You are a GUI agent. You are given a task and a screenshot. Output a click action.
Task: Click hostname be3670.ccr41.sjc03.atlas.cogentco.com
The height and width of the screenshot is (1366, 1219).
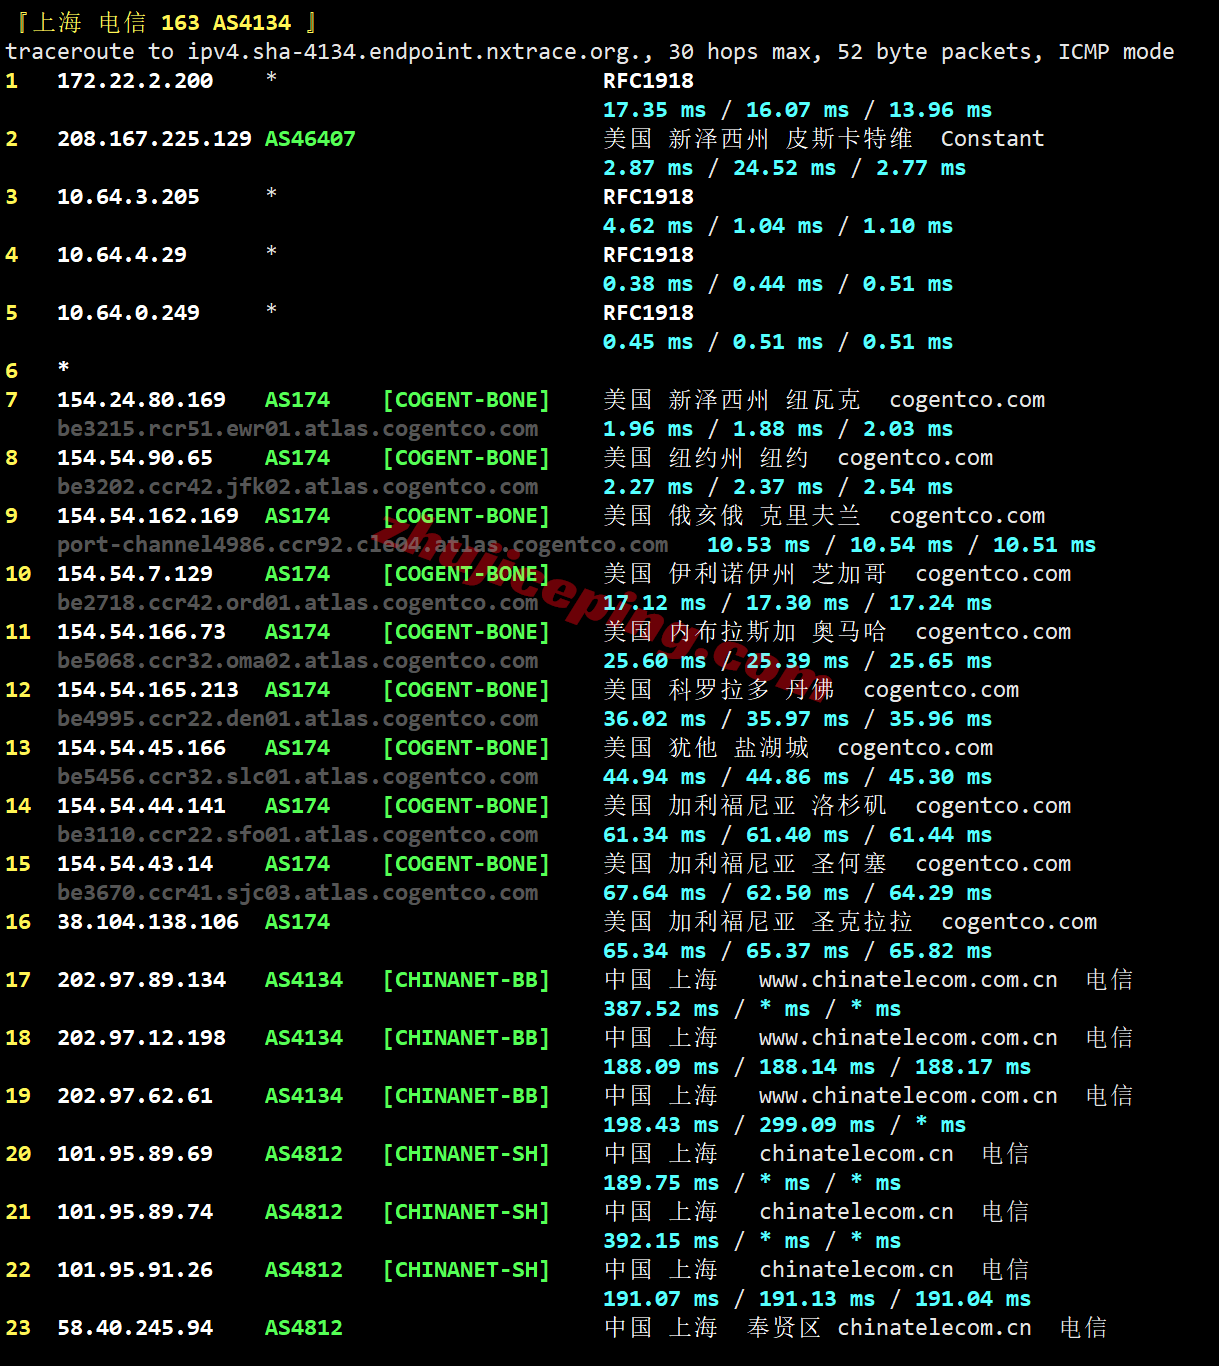tap(297, 893)
